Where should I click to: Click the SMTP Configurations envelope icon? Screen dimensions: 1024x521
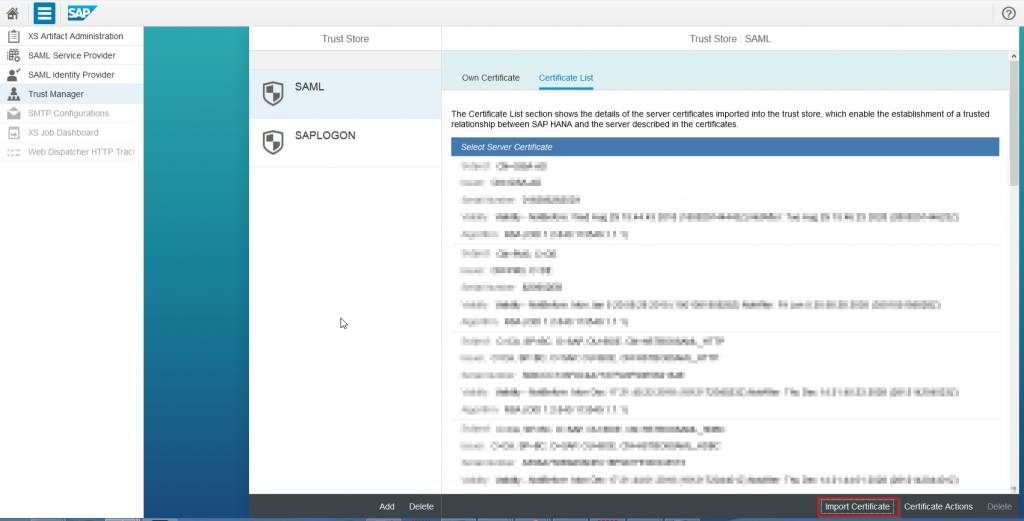pos(14,113)
